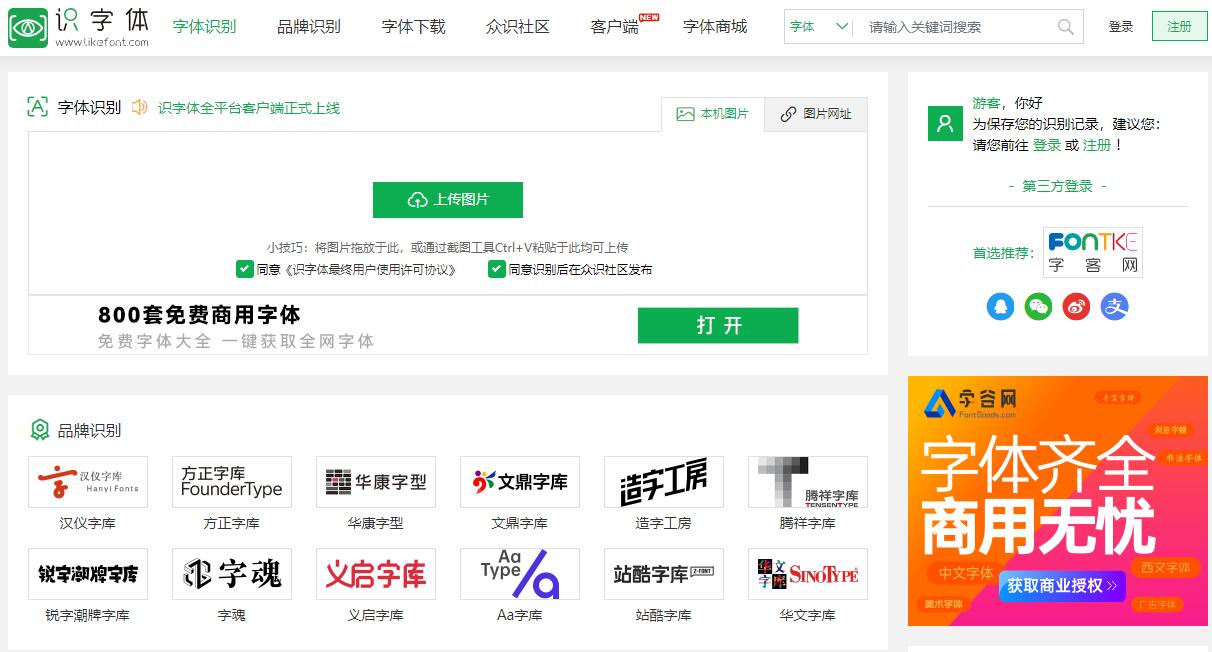Screen dimensions: 1212x652
Task: Open the 华文字库 SinoType logo
Action: click(808, 574)
